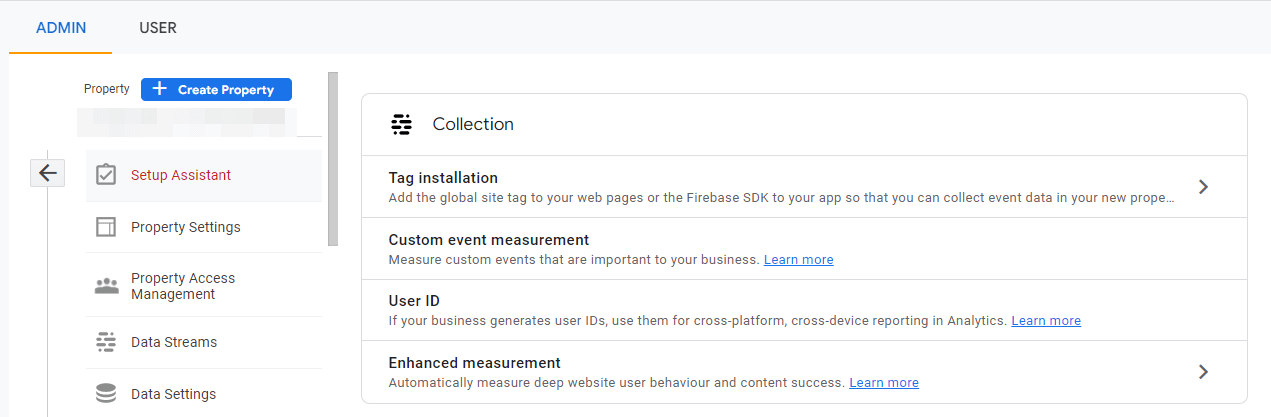Viewport: 1271px width, 417px height.
Task: Click the sidebar vertical scrollbar
Action: [x=333, y=158]
